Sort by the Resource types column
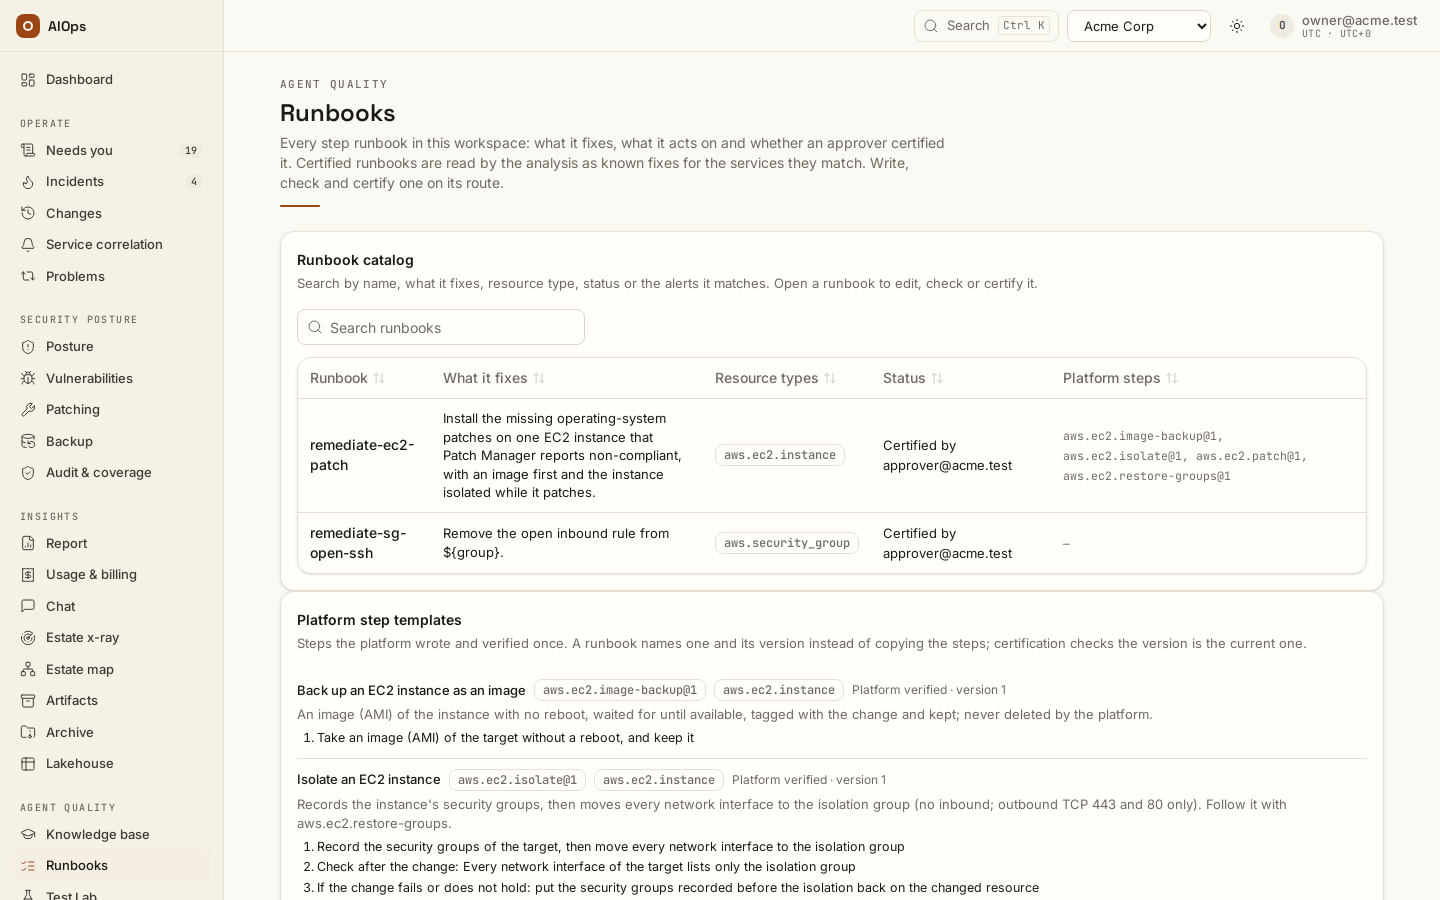 coord(775,378)
